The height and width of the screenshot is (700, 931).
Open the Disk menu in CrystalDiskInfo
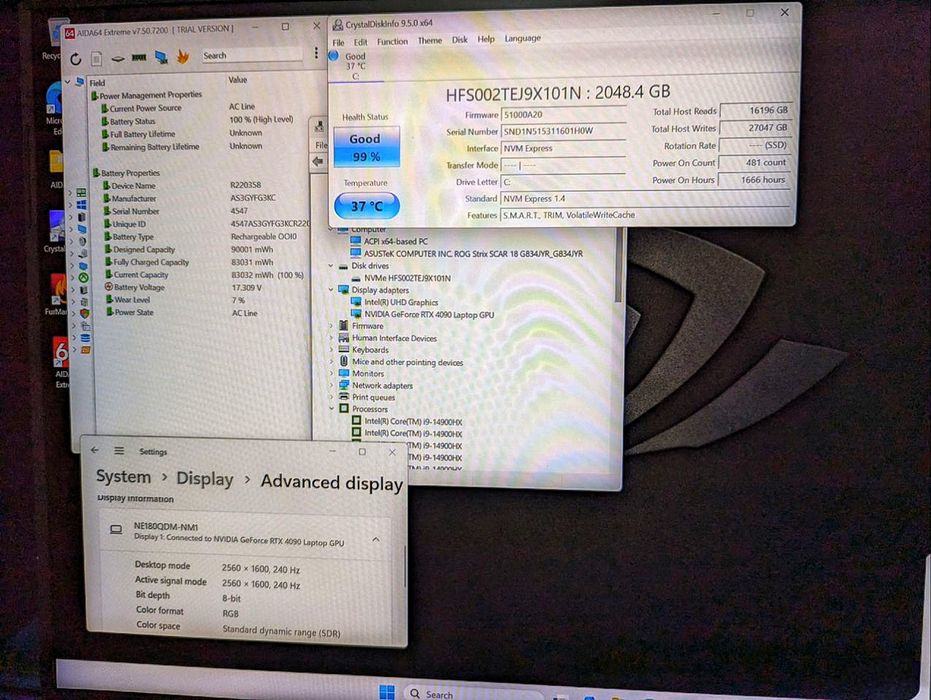tap(460, 40)
